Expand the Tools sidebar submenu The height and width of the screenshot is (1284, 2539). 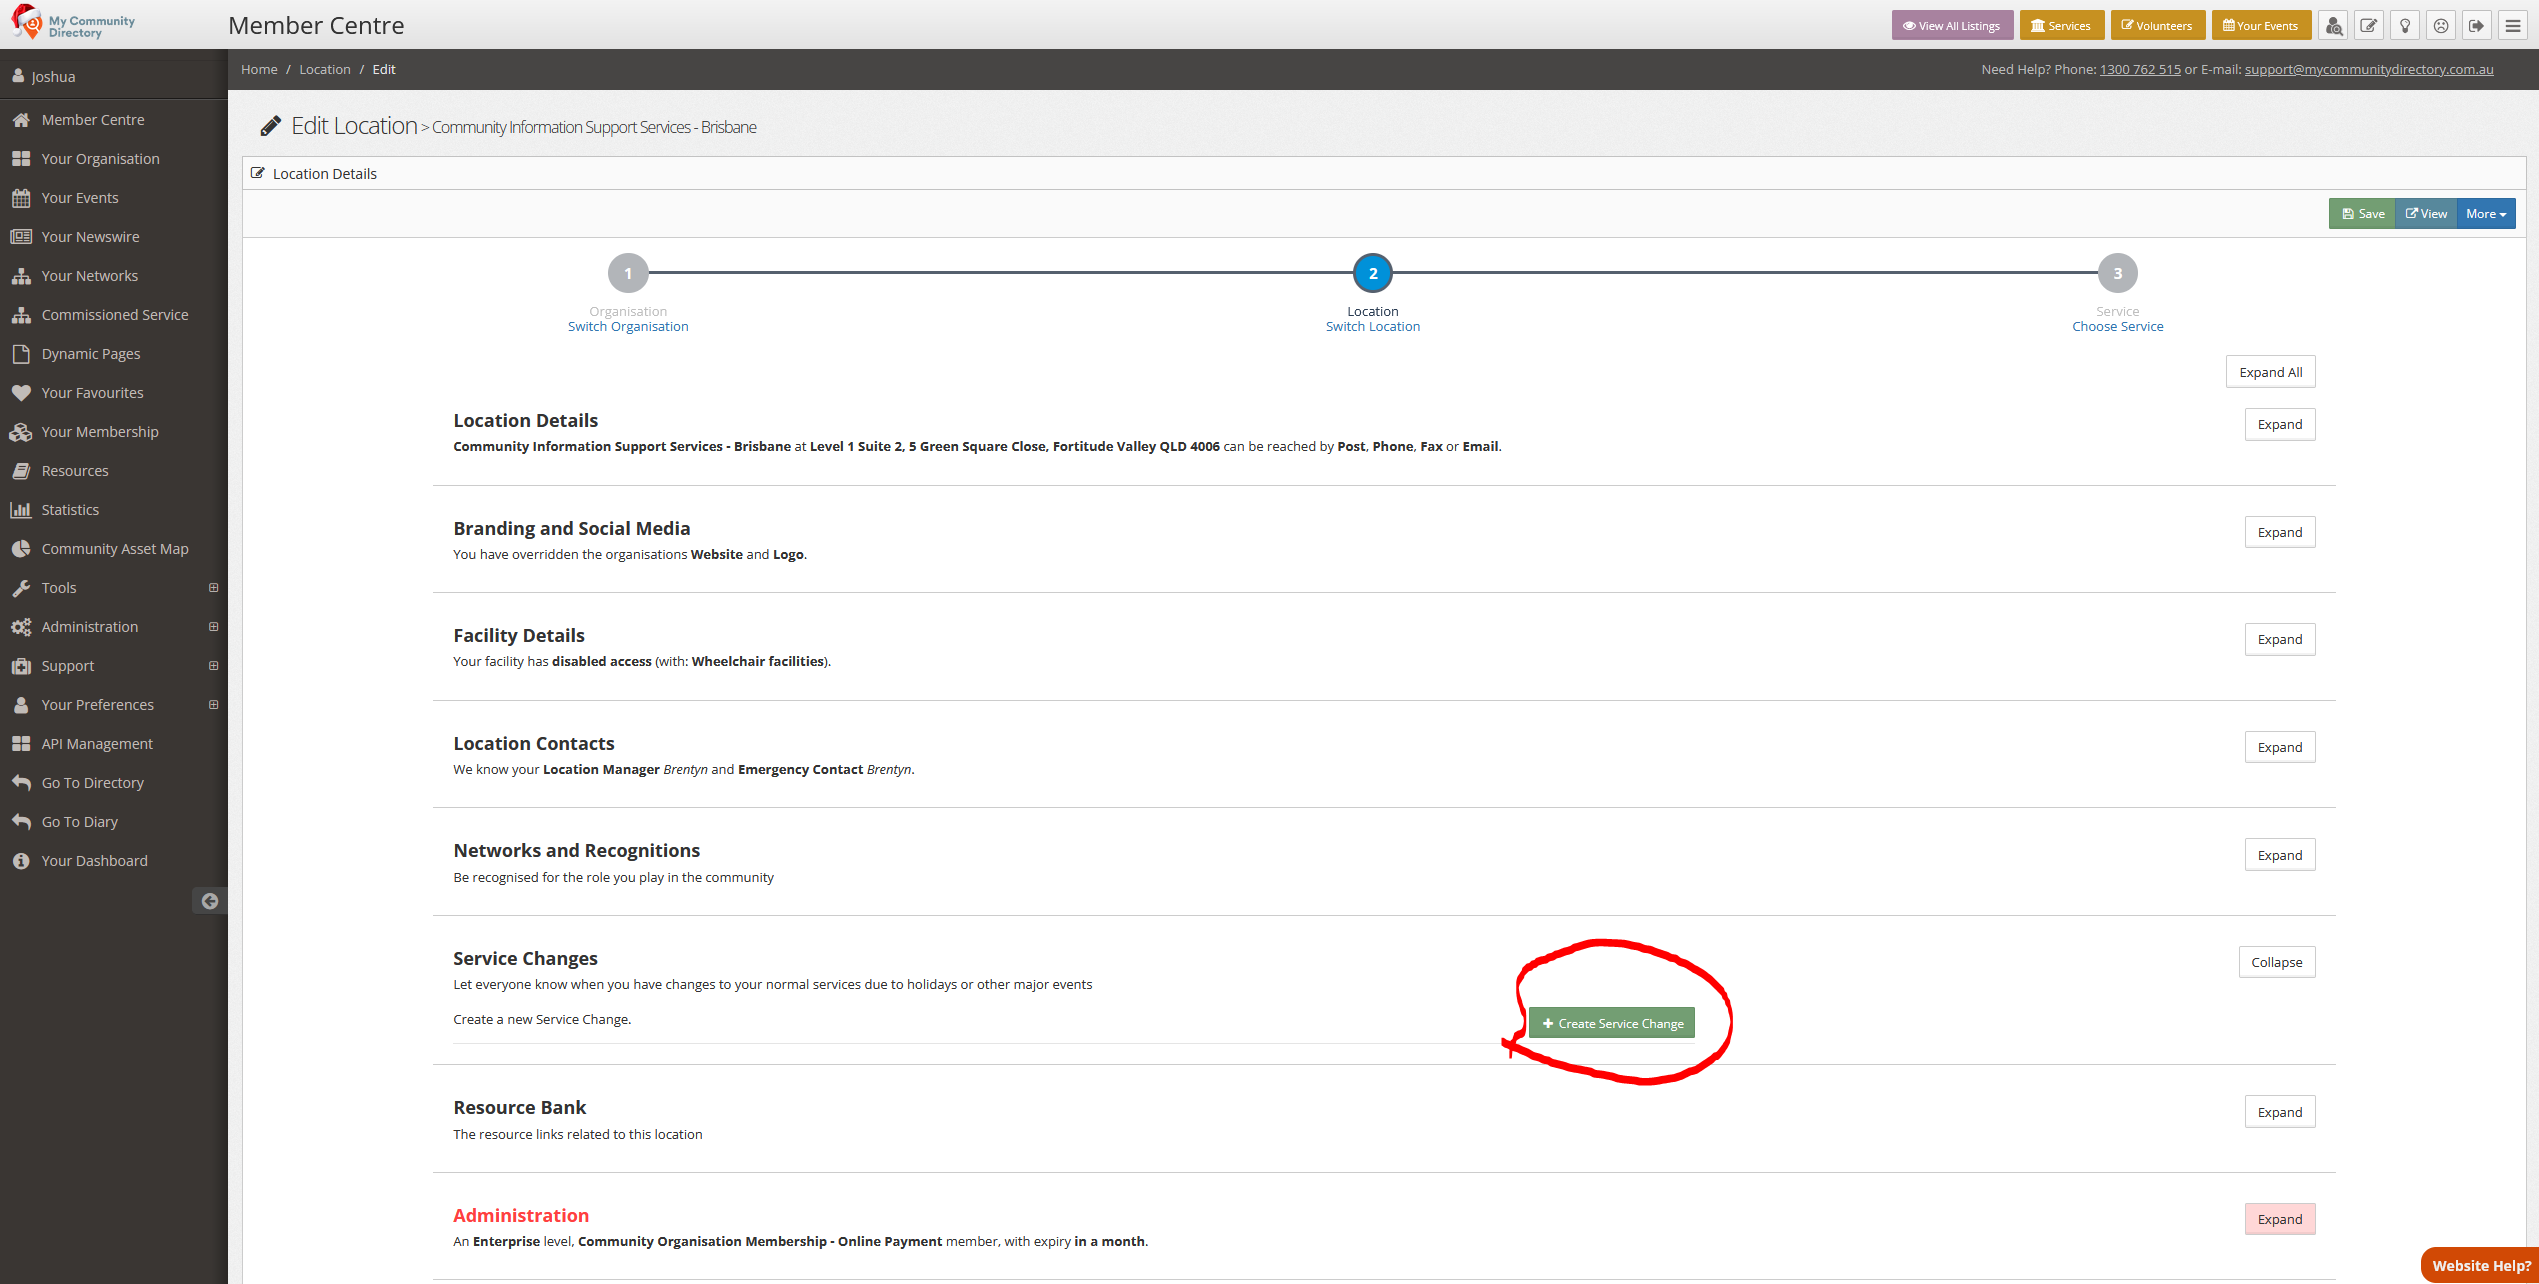pyautogui.click(x=212, y=587)
